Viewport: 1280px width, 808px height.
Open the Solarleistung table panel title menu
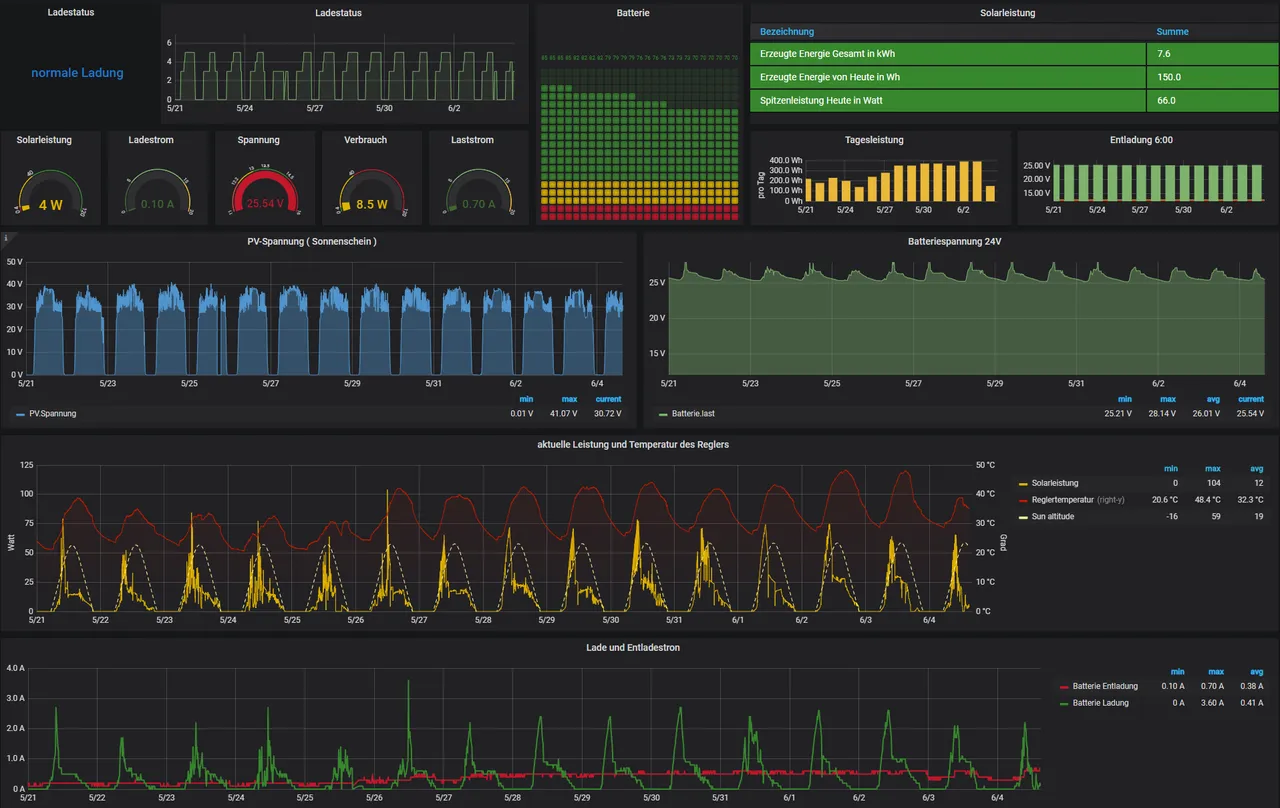[1008, 13]
